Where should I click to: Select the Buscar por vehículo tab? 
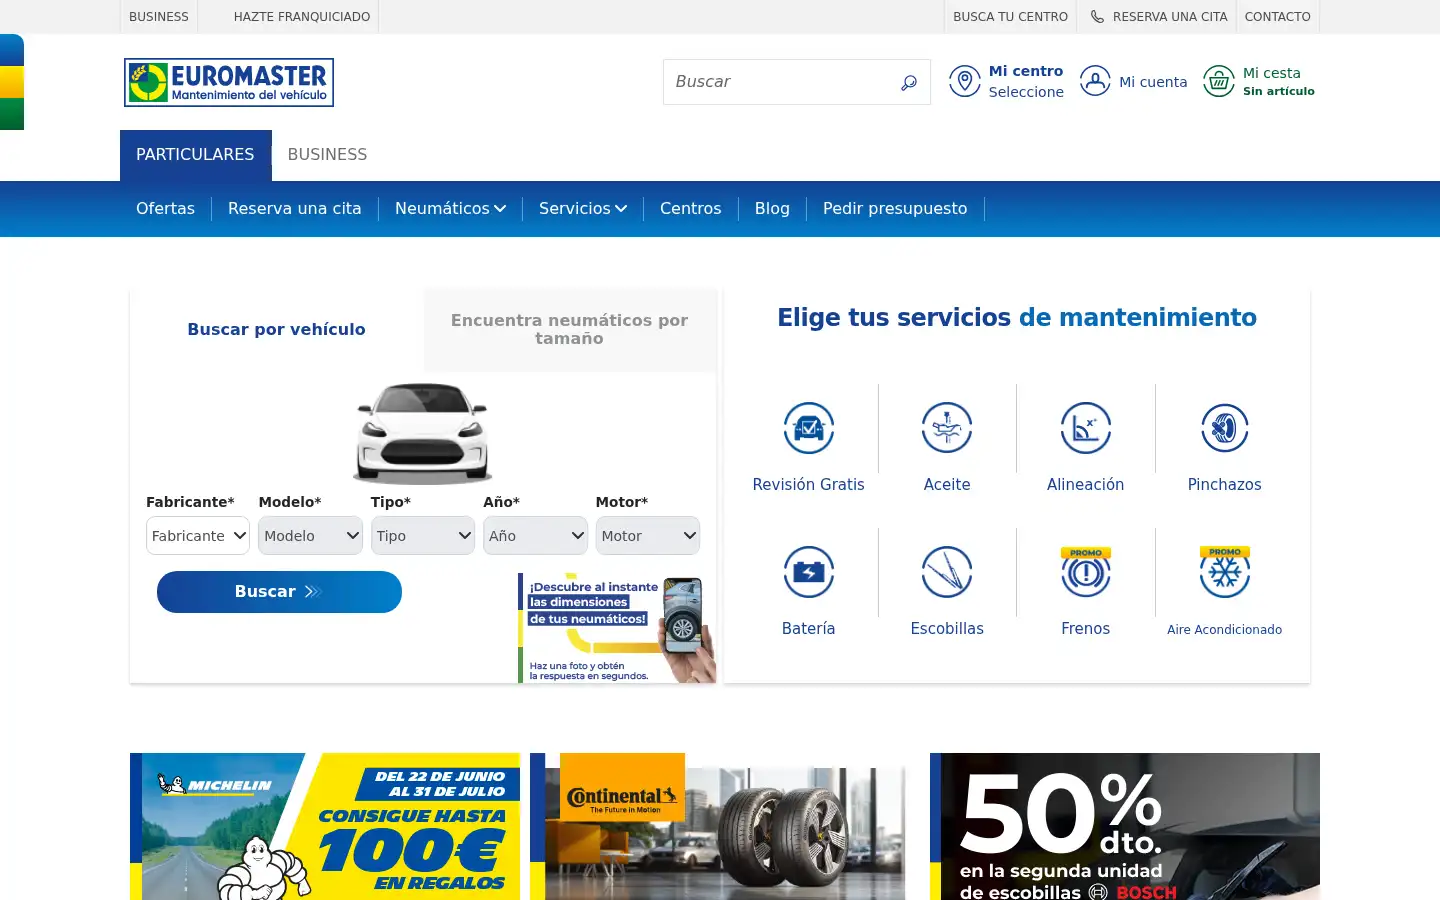[277, 330]
